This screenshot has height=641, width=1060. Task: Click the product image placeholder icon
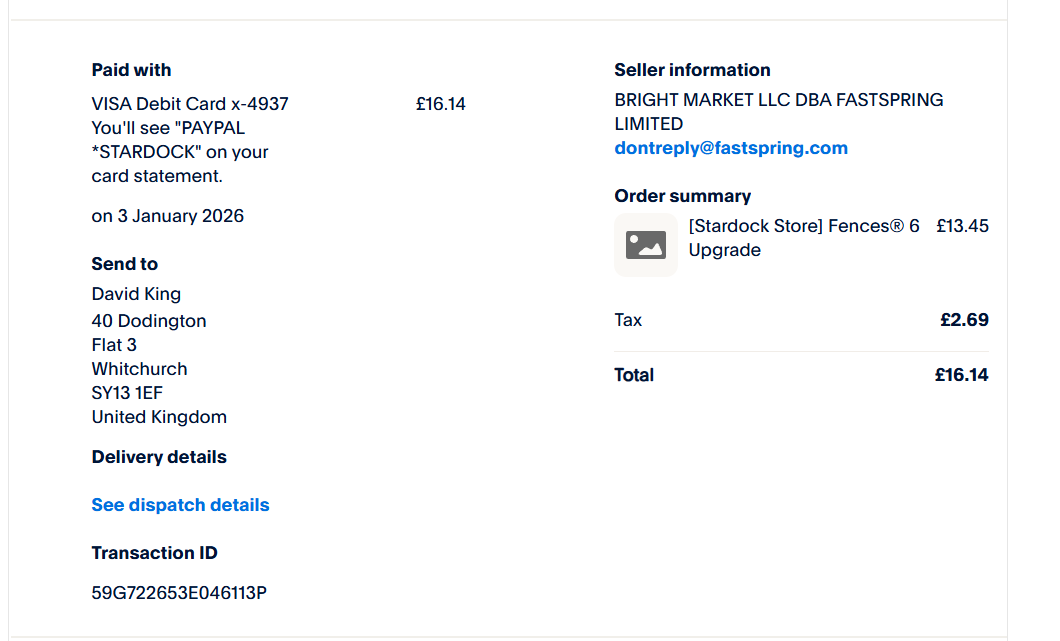[x=645, y=244]
